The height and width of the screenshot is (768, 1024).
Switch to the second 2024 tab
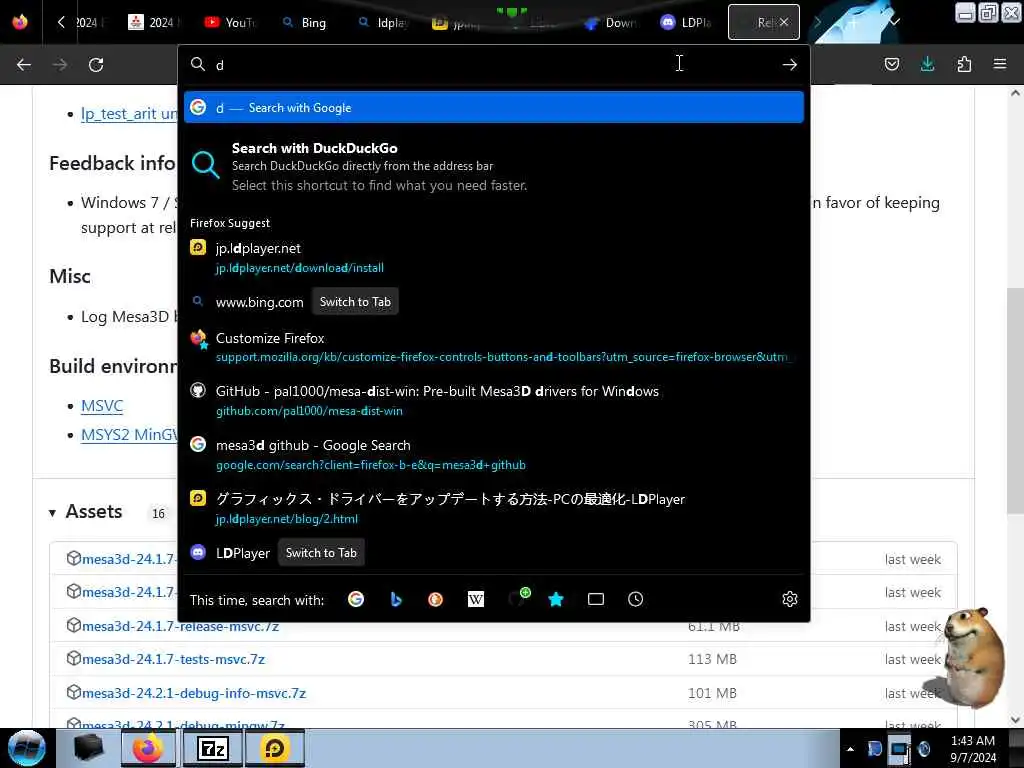152,22
